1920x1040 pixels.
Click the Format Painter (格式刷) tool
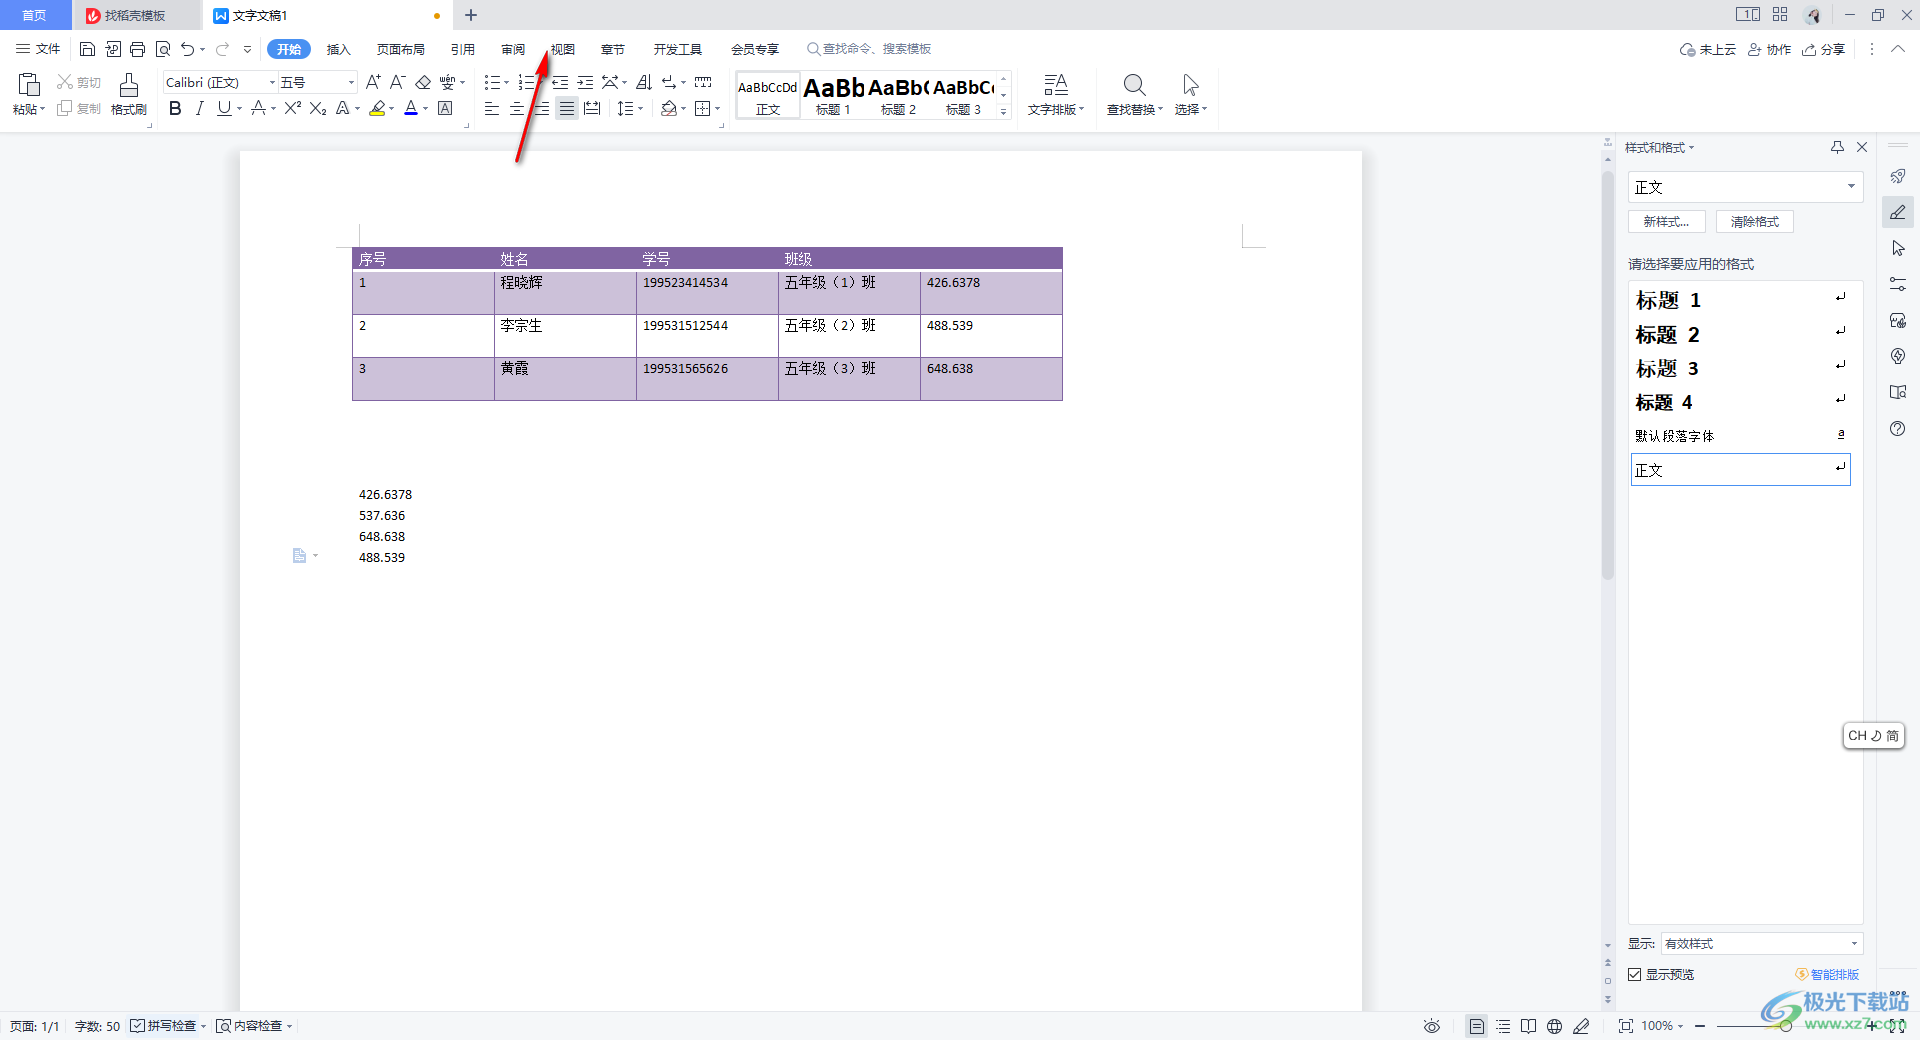tap(128, 94)
